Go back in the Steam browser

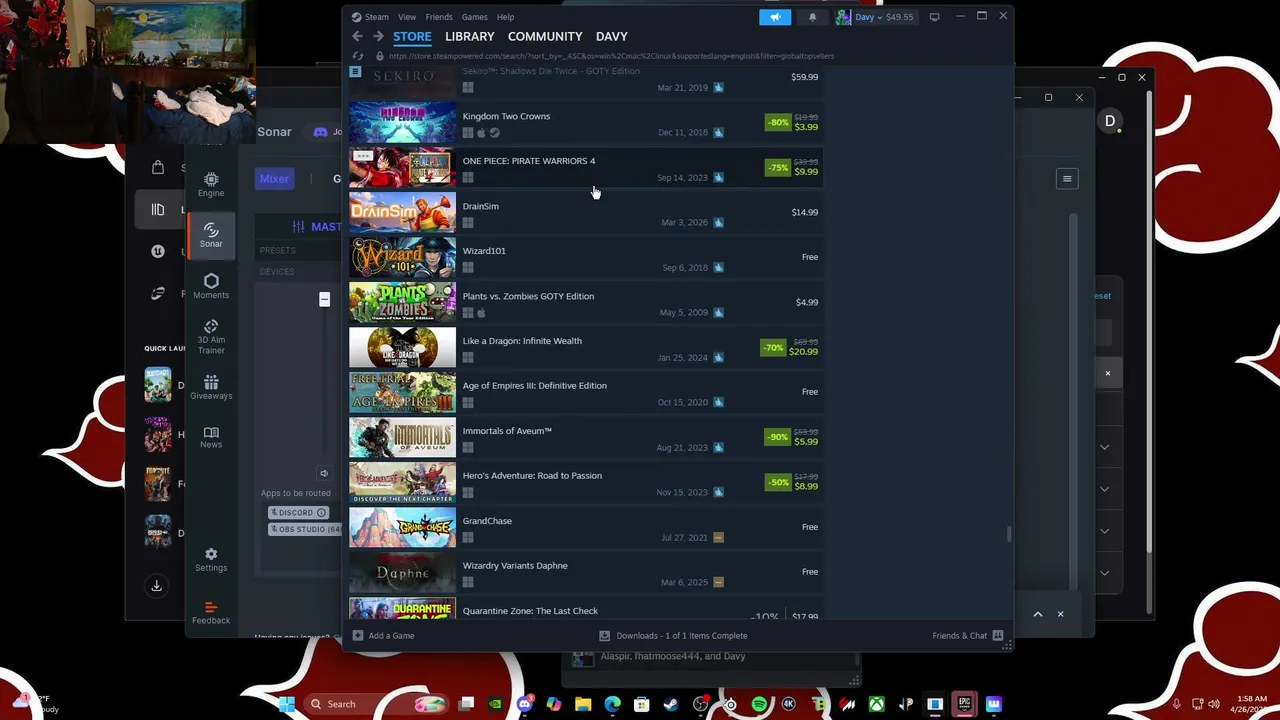pyautogui.click(x=357, y=36)
